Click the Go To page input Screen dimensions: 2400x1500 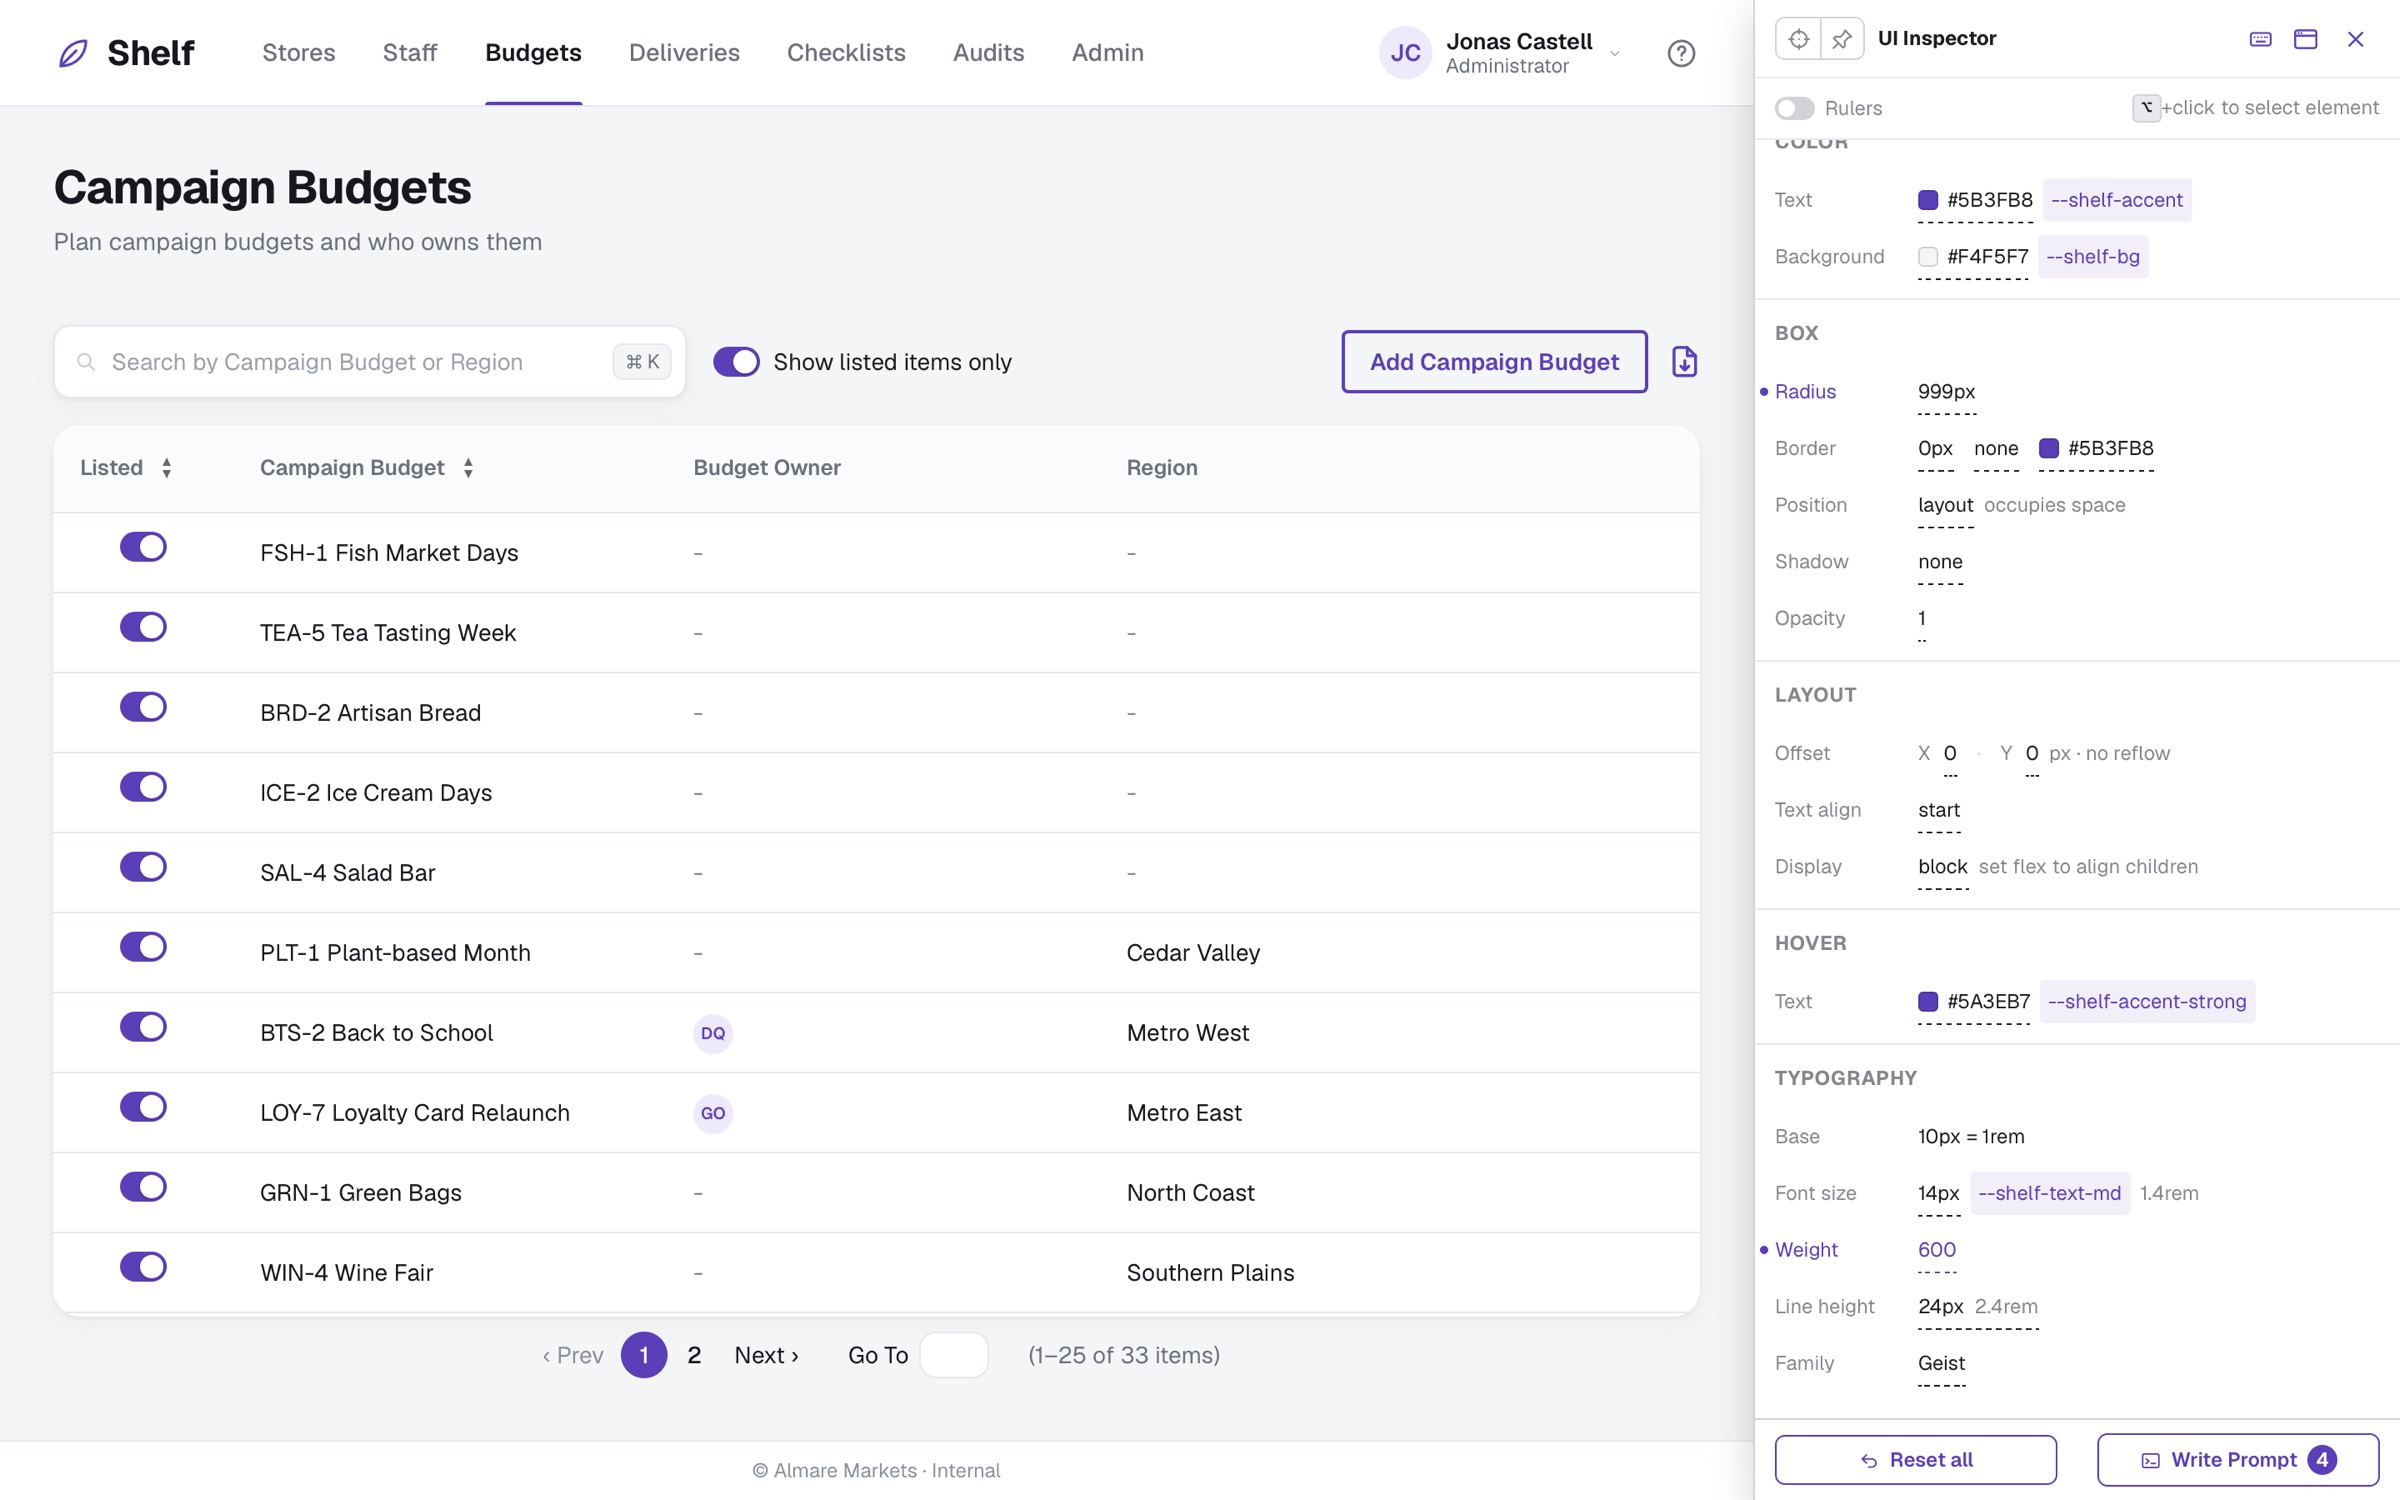[x=954, y=1355]
